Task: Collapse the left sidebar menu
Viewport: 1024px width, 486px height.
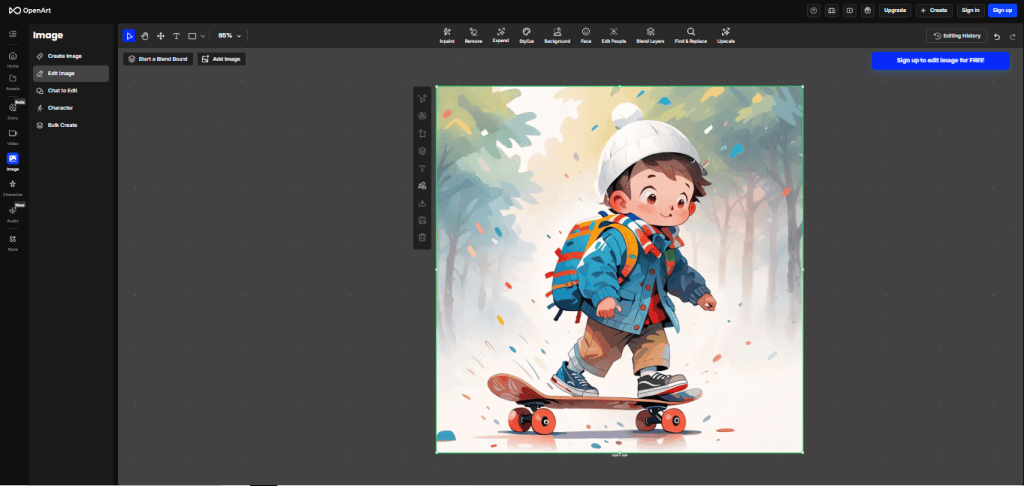Action: pyautogui.click(x=13, y=35)
